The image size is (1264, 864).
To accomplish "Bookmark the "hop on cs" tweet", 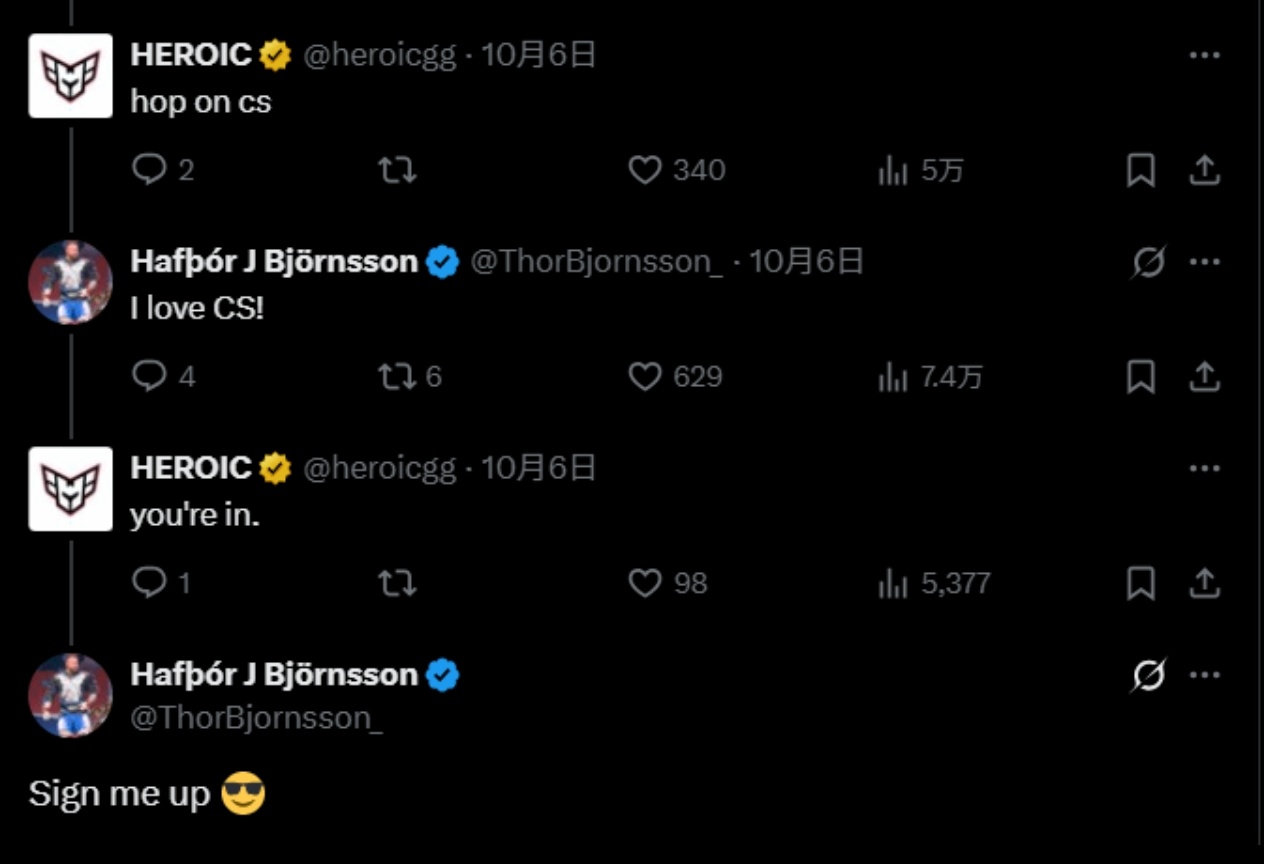I will click(x=1141, y=171).
